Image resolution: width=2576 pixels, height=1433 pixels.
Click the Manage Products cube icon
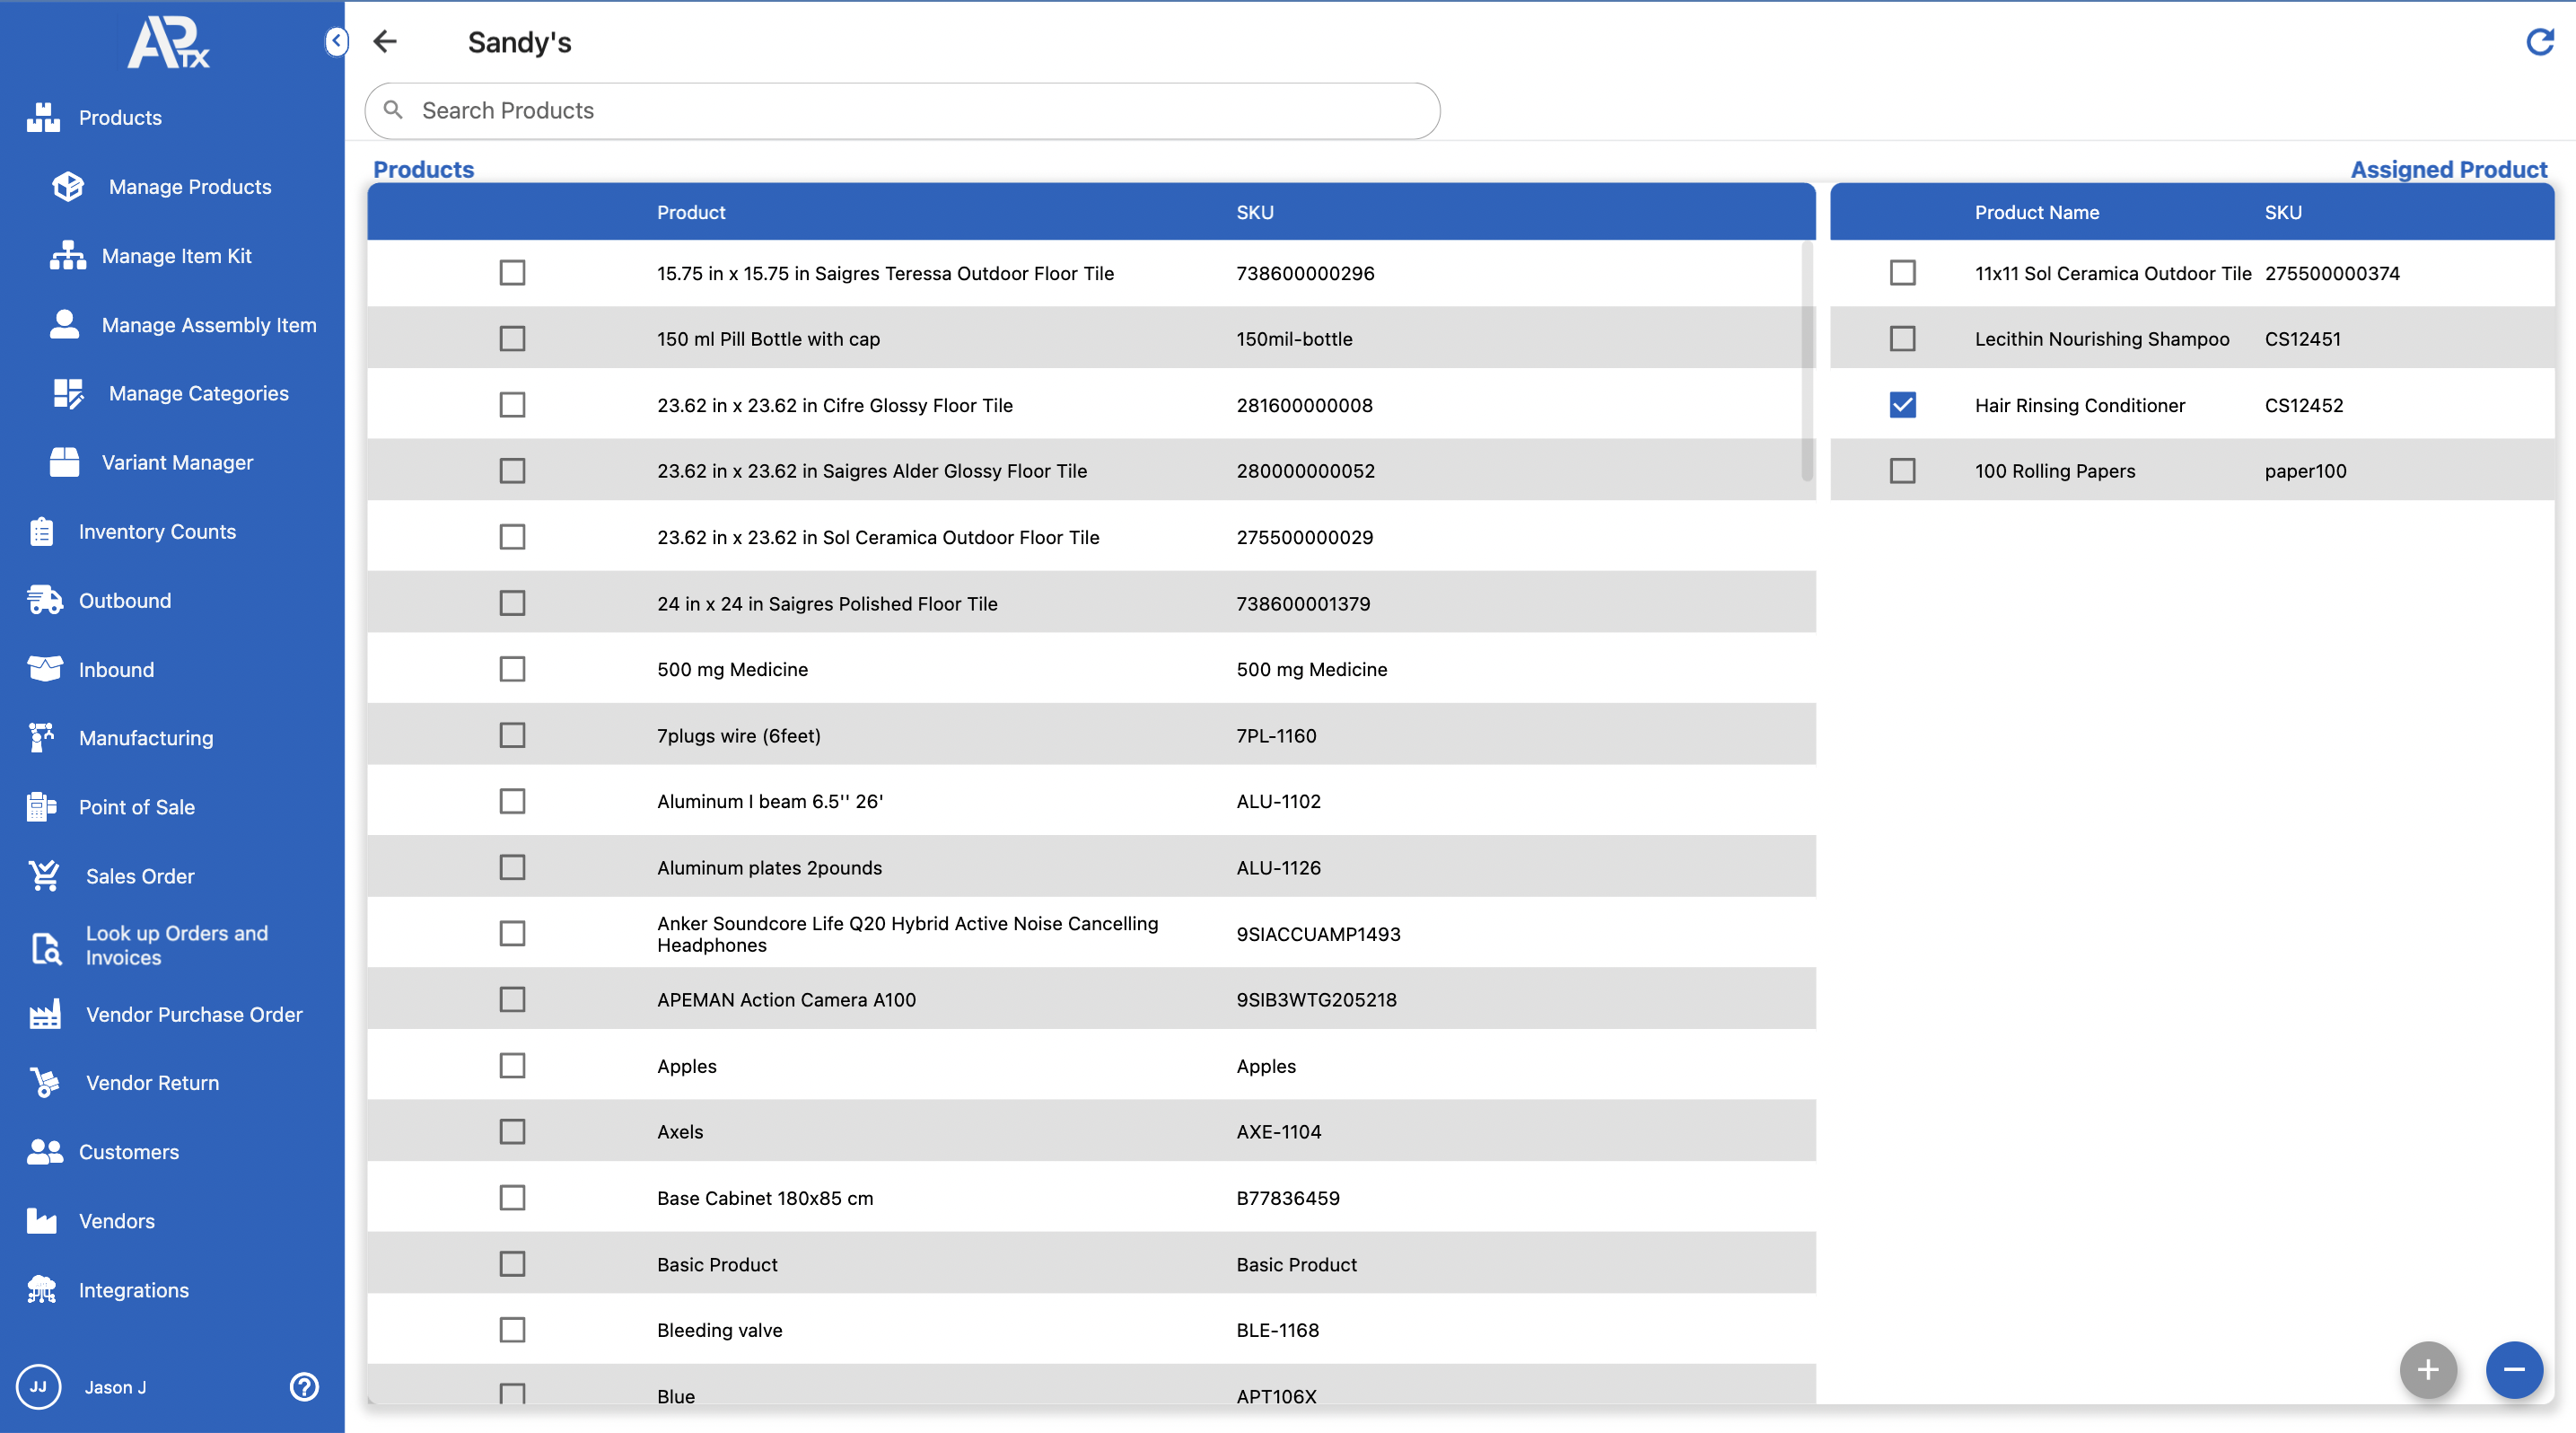tap(68, 187)
